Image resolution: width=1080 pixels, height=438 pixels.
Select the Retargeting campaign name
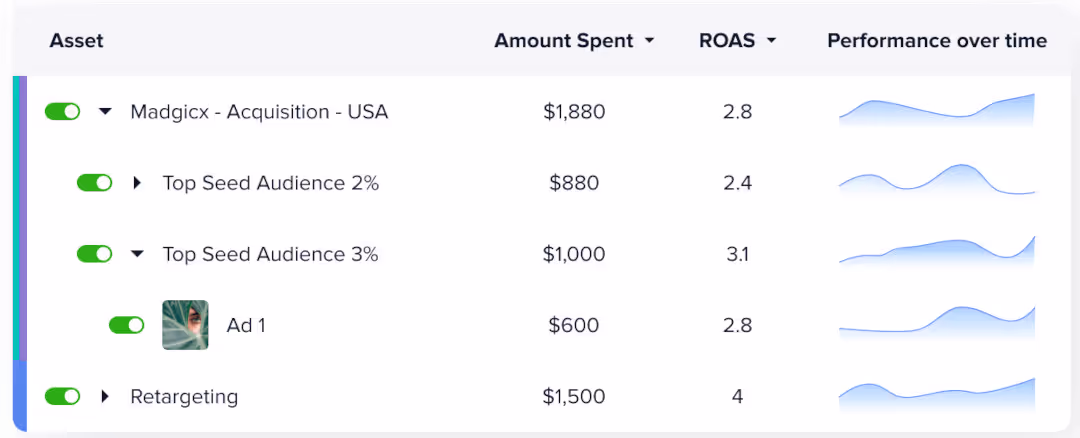184,397
